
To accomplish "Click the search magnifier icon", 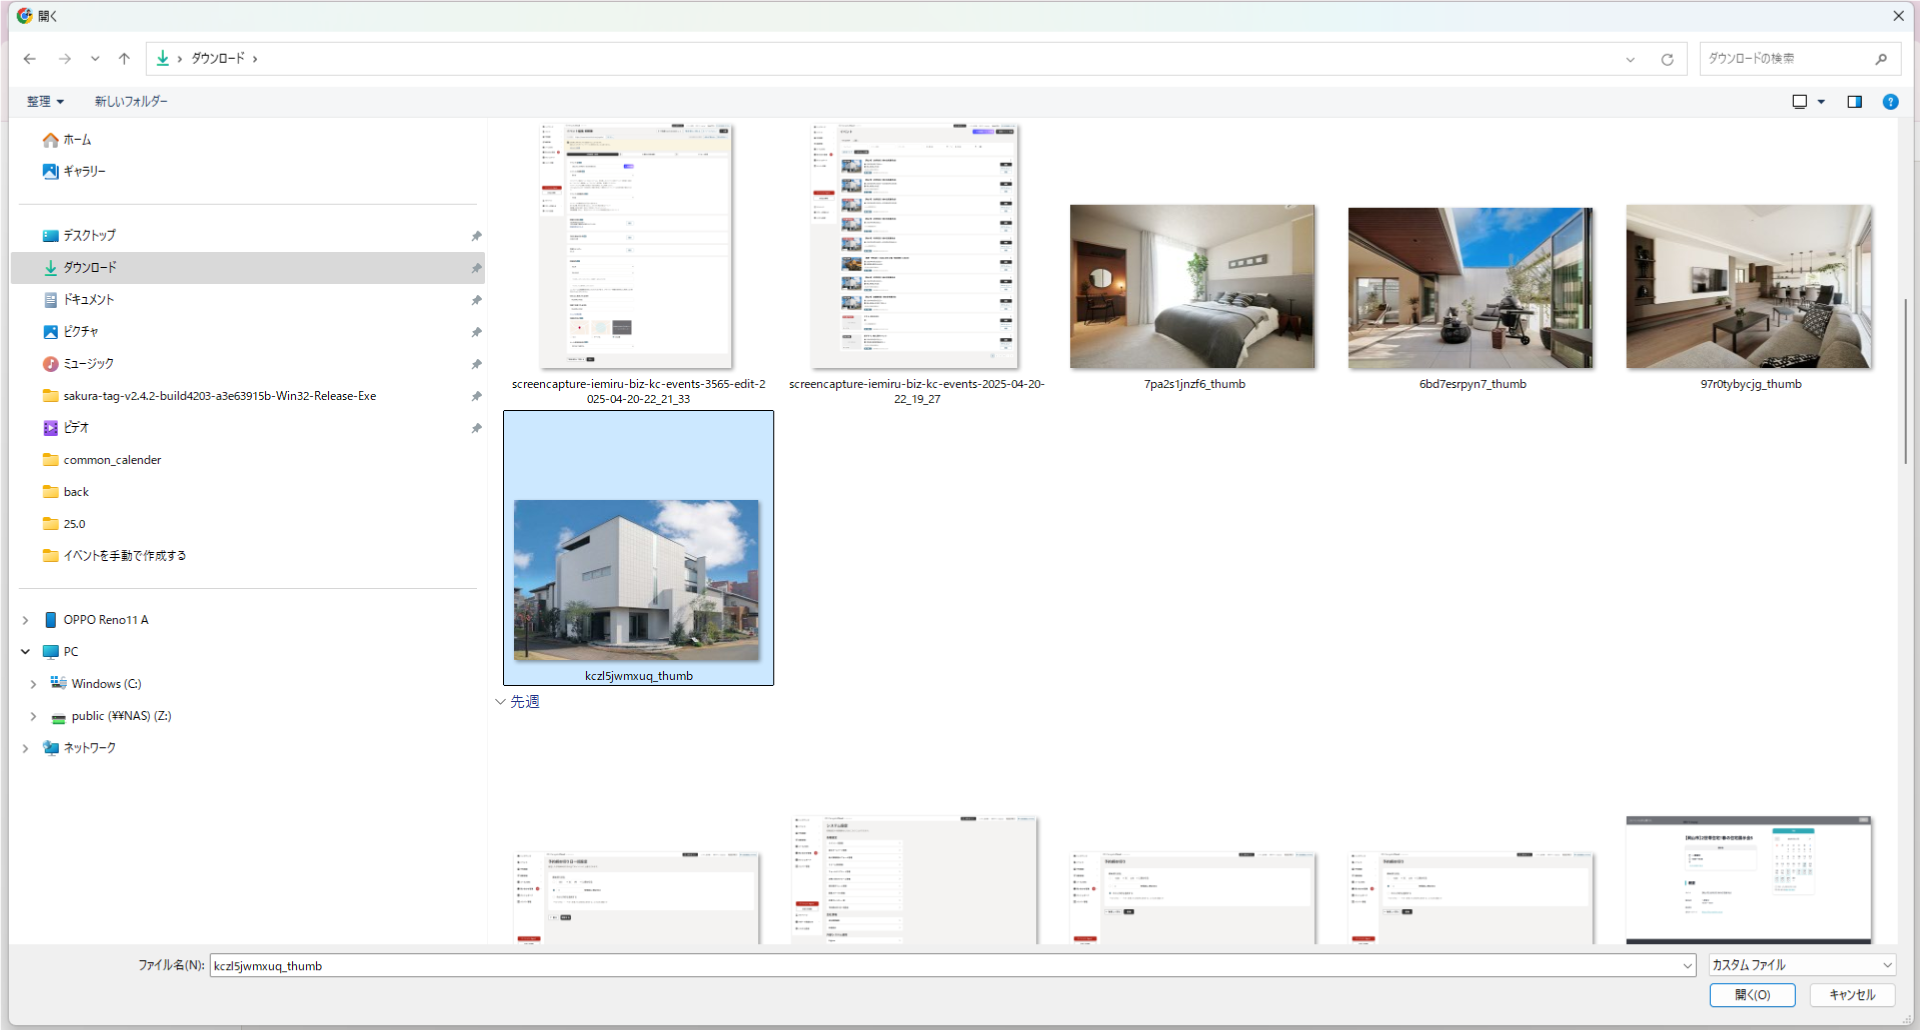I will [x=1881, y=59].
